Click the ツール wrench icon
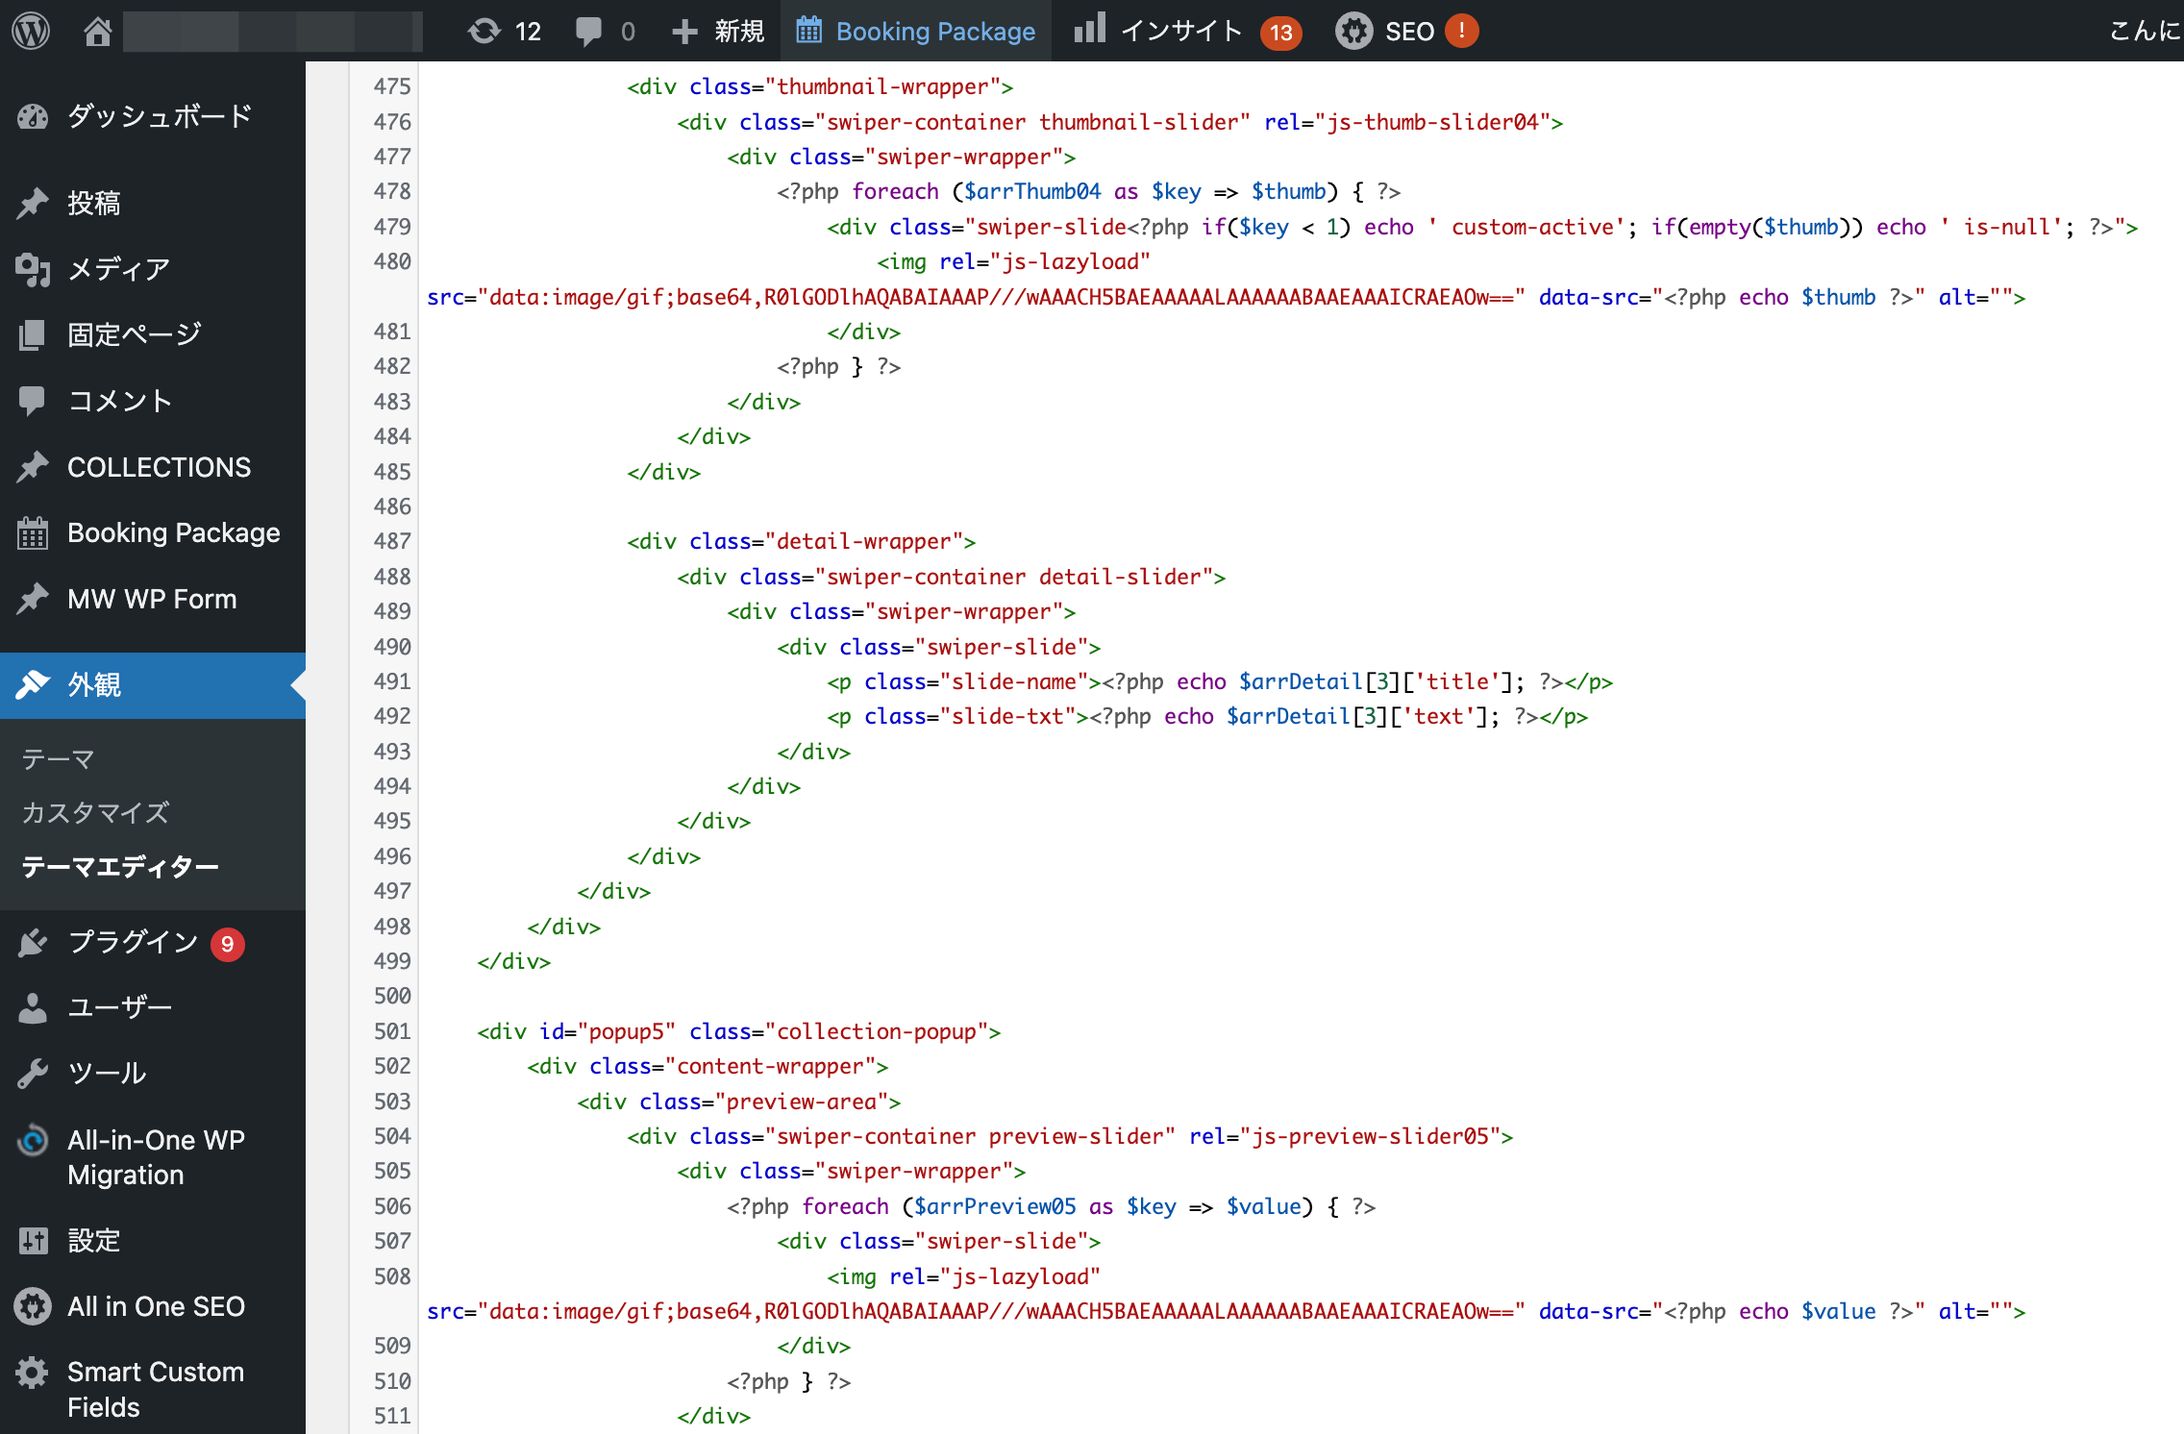Screen dimensions: 2184x1434 [33, 1073]
